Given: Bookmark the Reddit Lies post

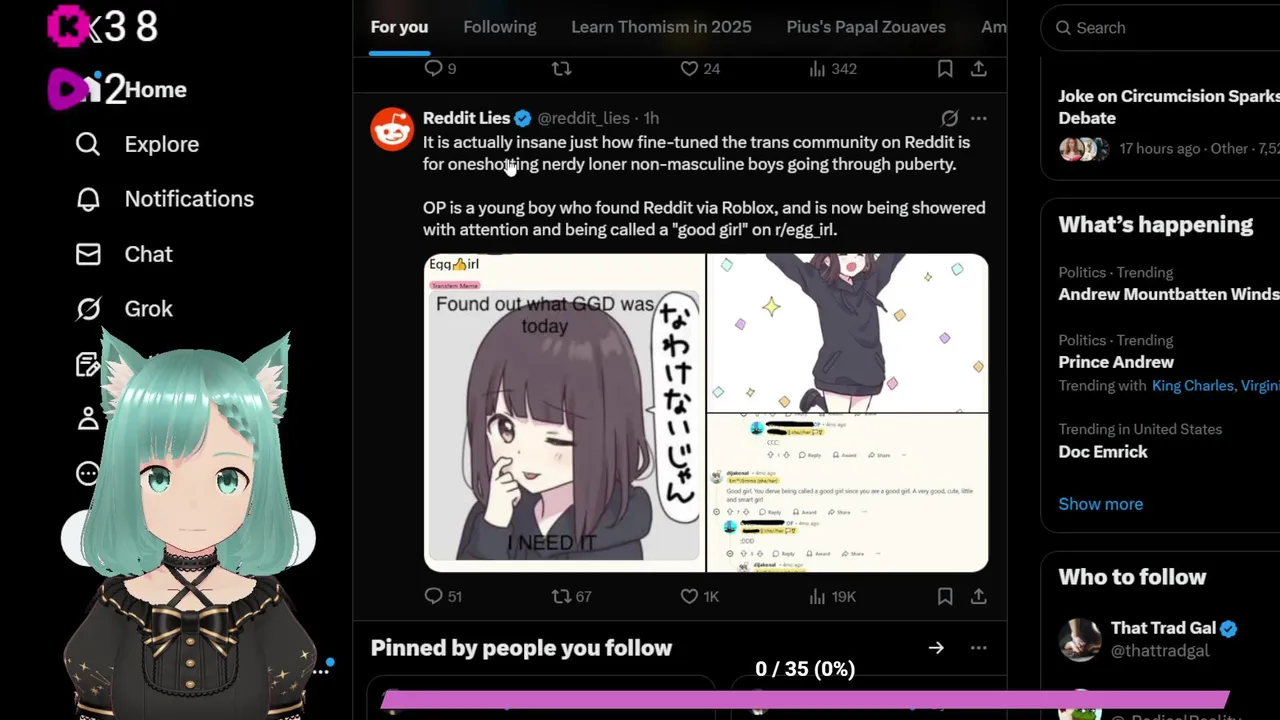Looking at the screenshot, I should click(945, 596).
